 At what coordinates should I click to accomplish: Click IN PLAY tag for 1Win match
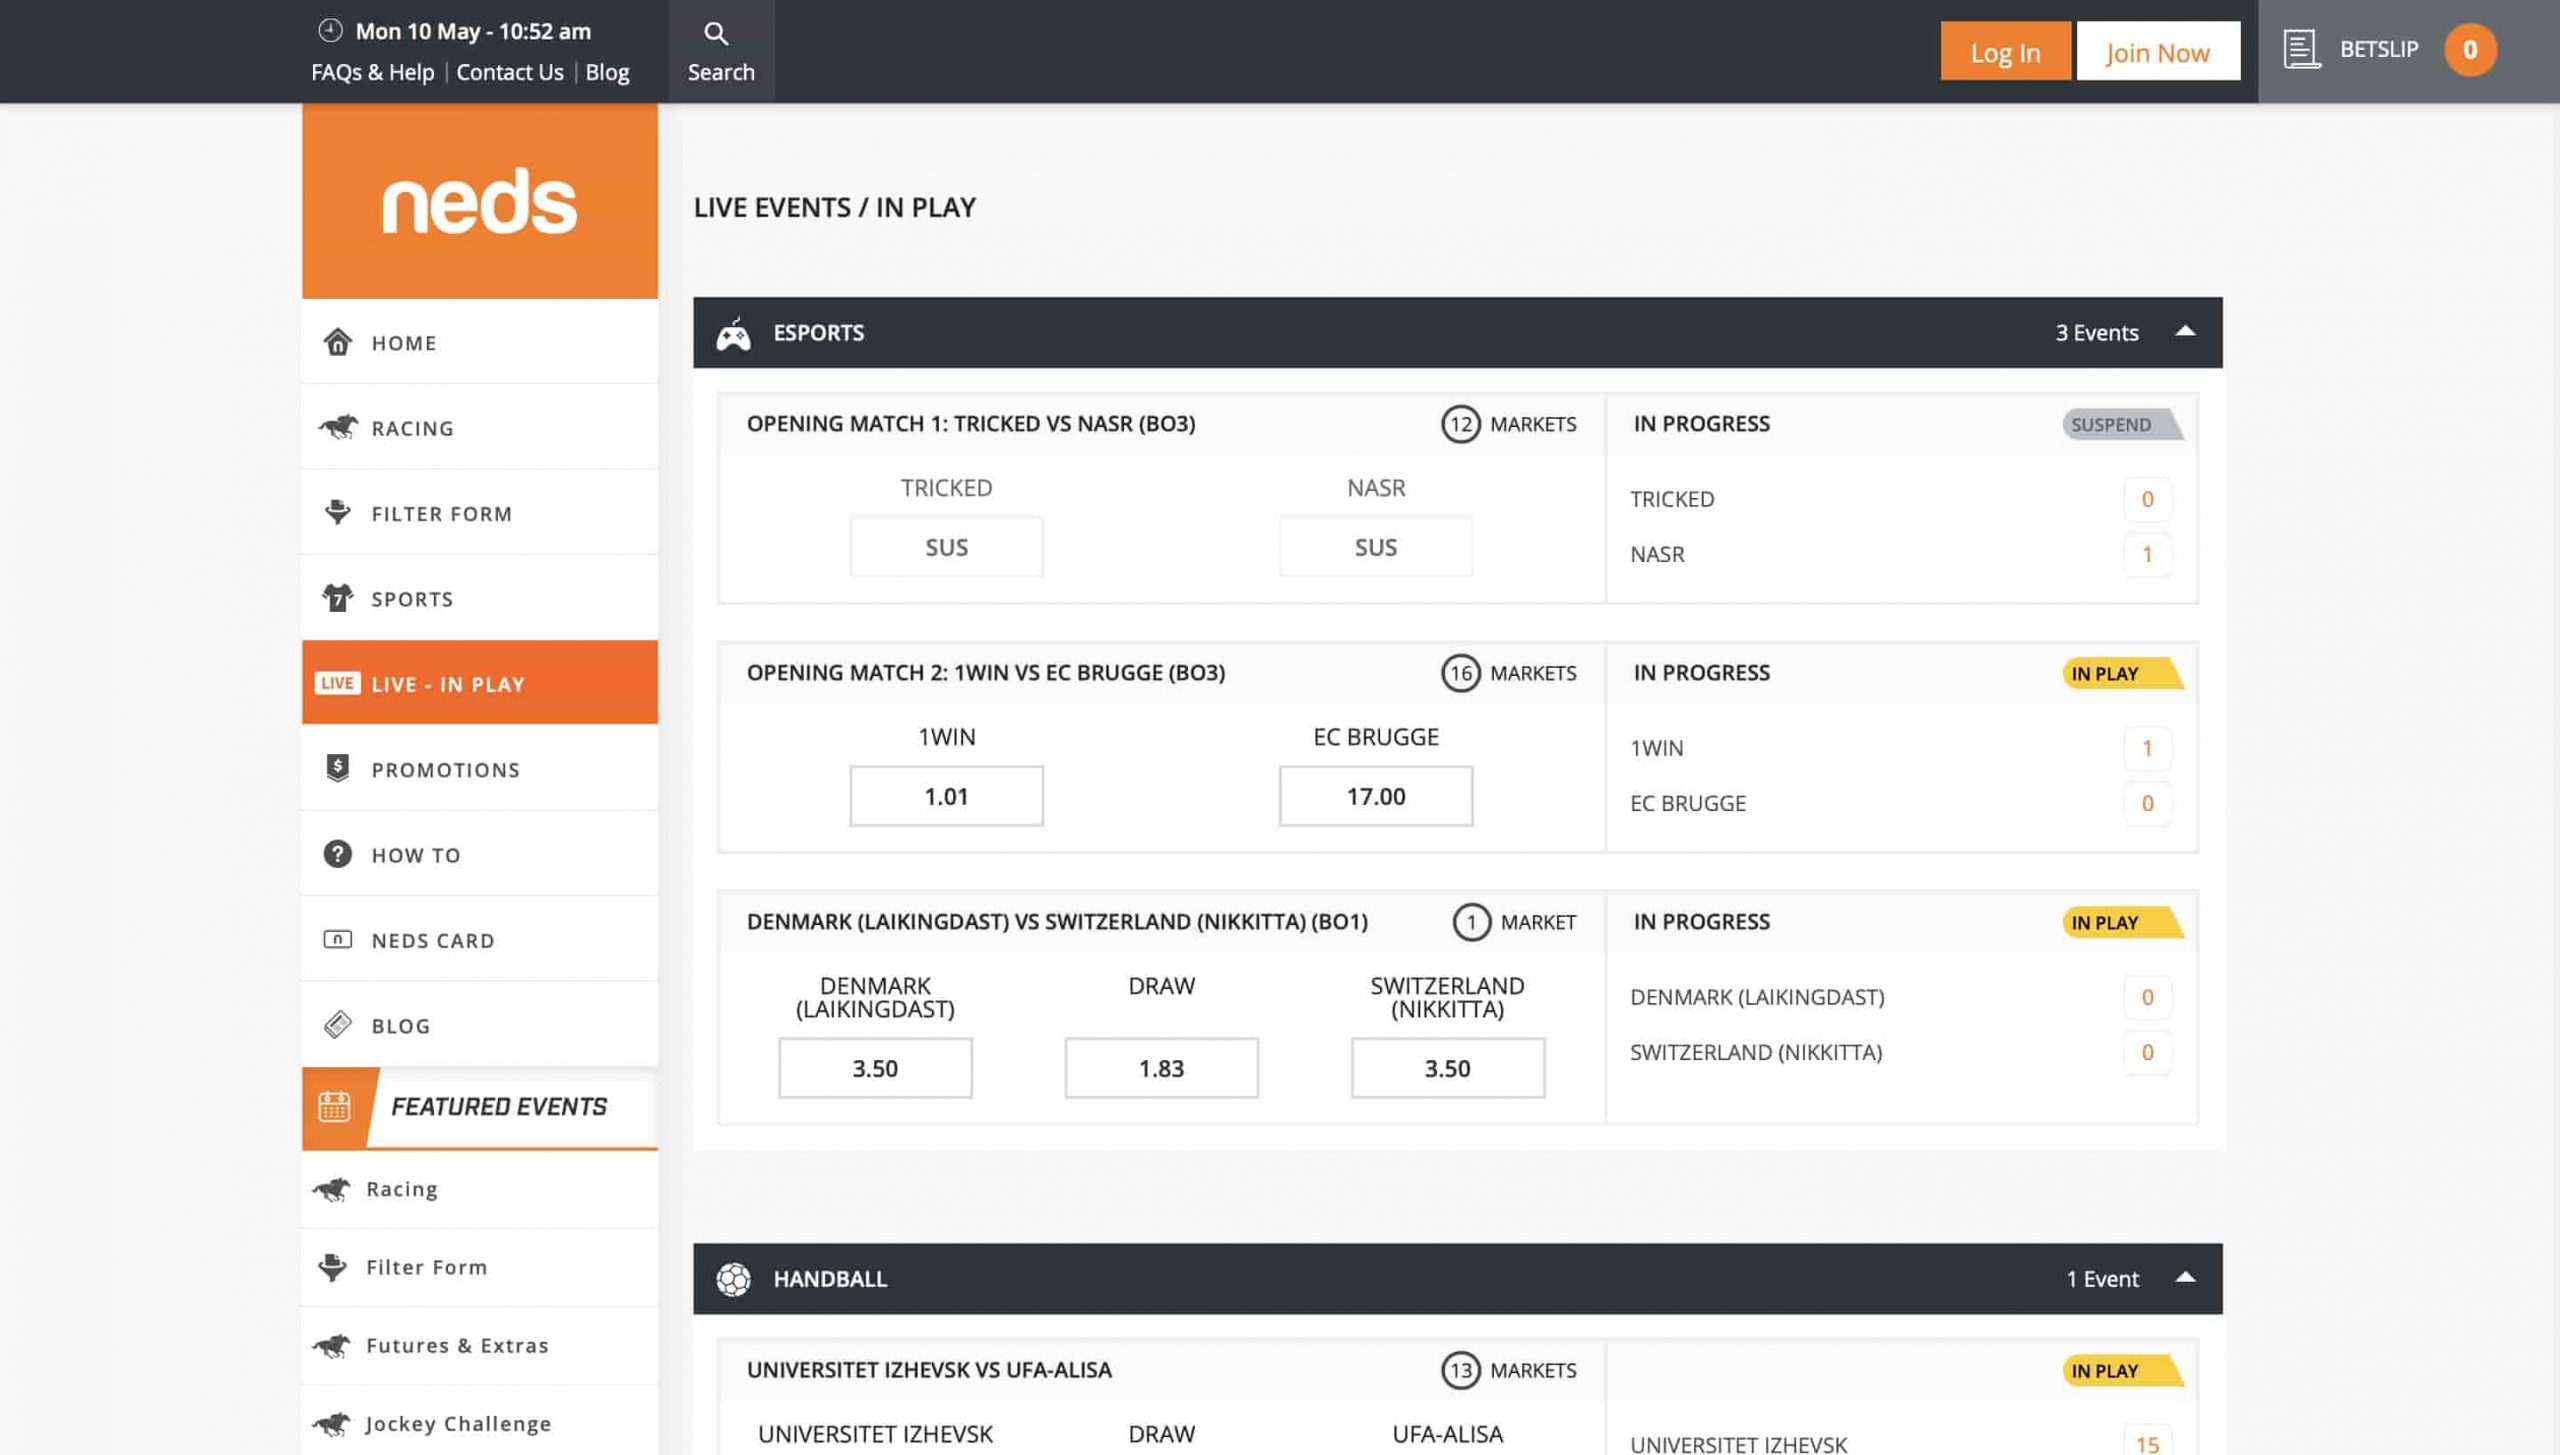pos(2122,673)
